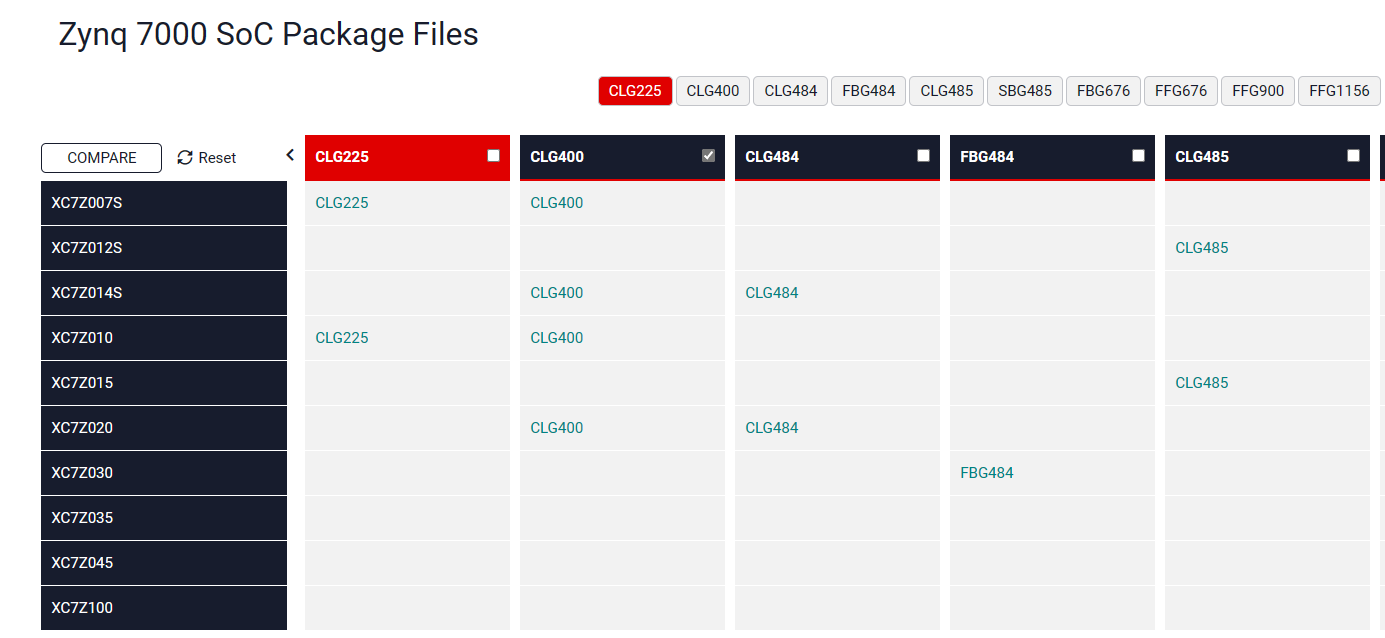Click the XC7Z020 device row
Image resolution: width=1385 pixels, height=638 pixels.
pos(164,428)
